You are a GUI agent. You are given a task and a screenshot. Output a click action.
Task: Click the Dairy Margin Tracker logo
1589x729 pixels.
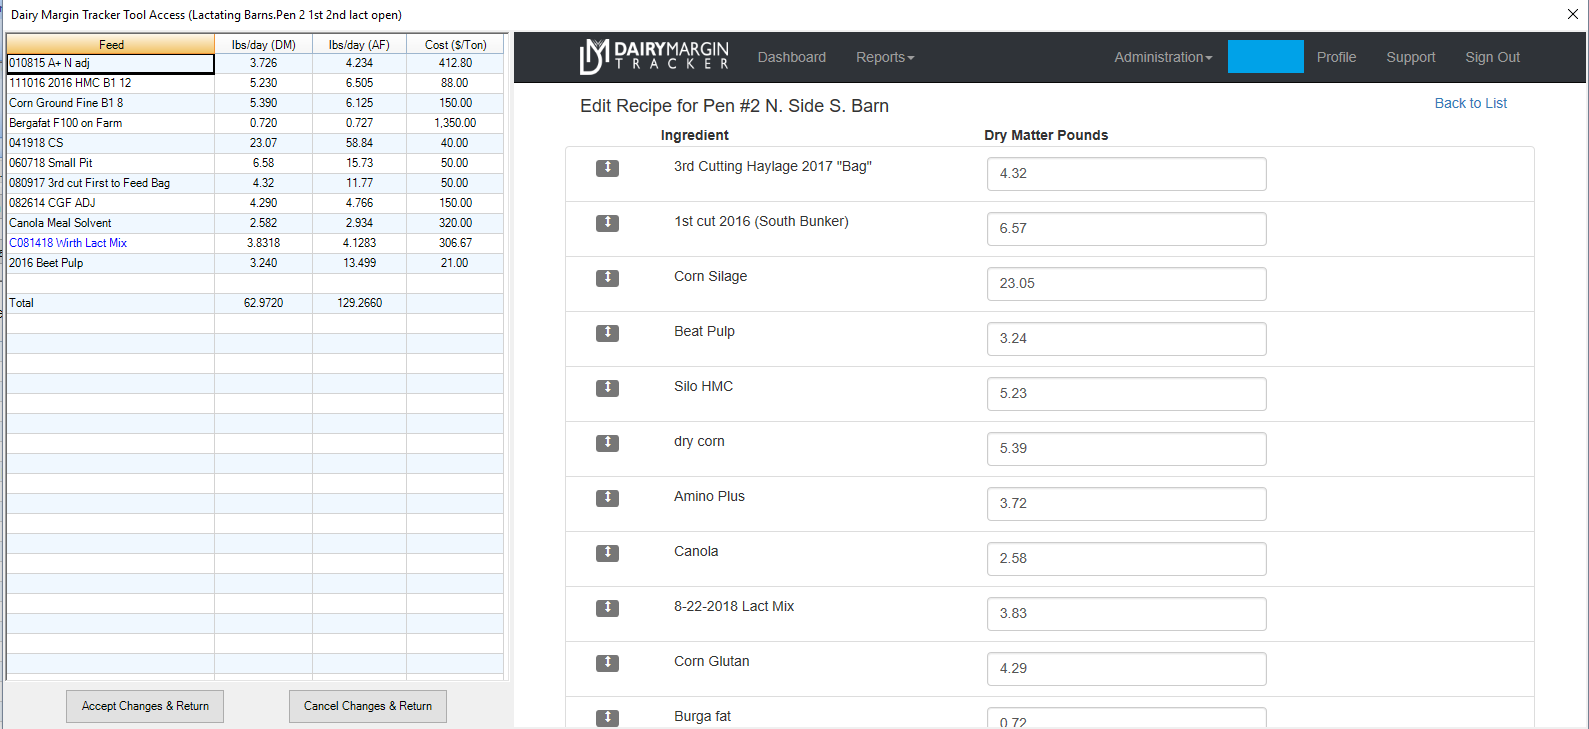[654, 57]
